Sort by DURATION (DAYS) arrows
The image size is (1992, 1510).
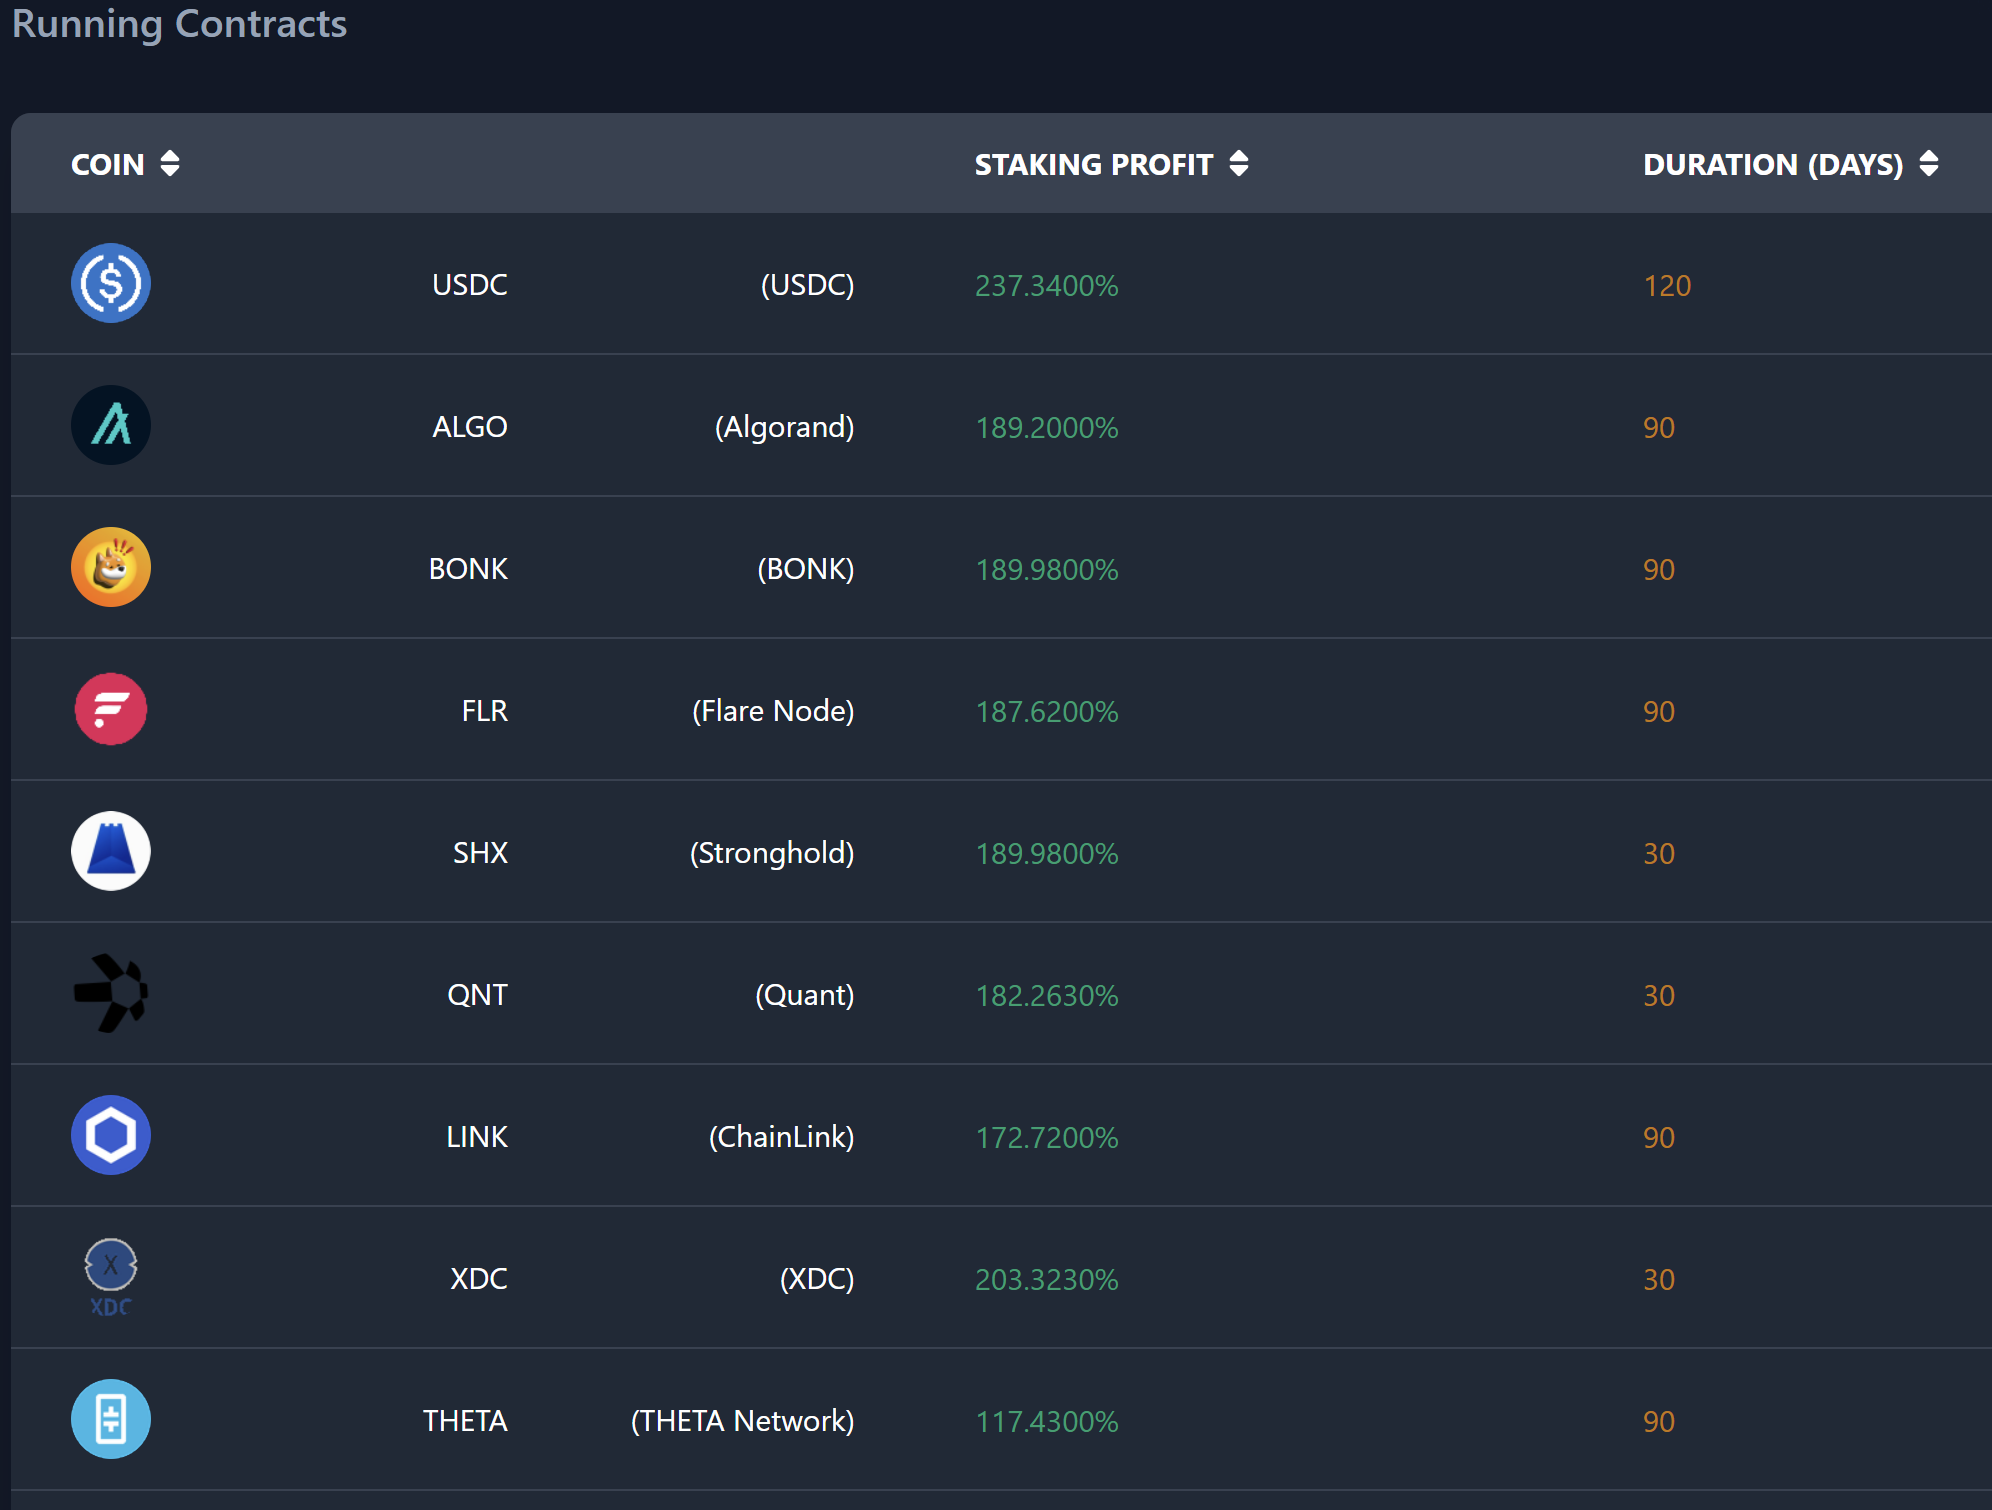(1929, 164)
